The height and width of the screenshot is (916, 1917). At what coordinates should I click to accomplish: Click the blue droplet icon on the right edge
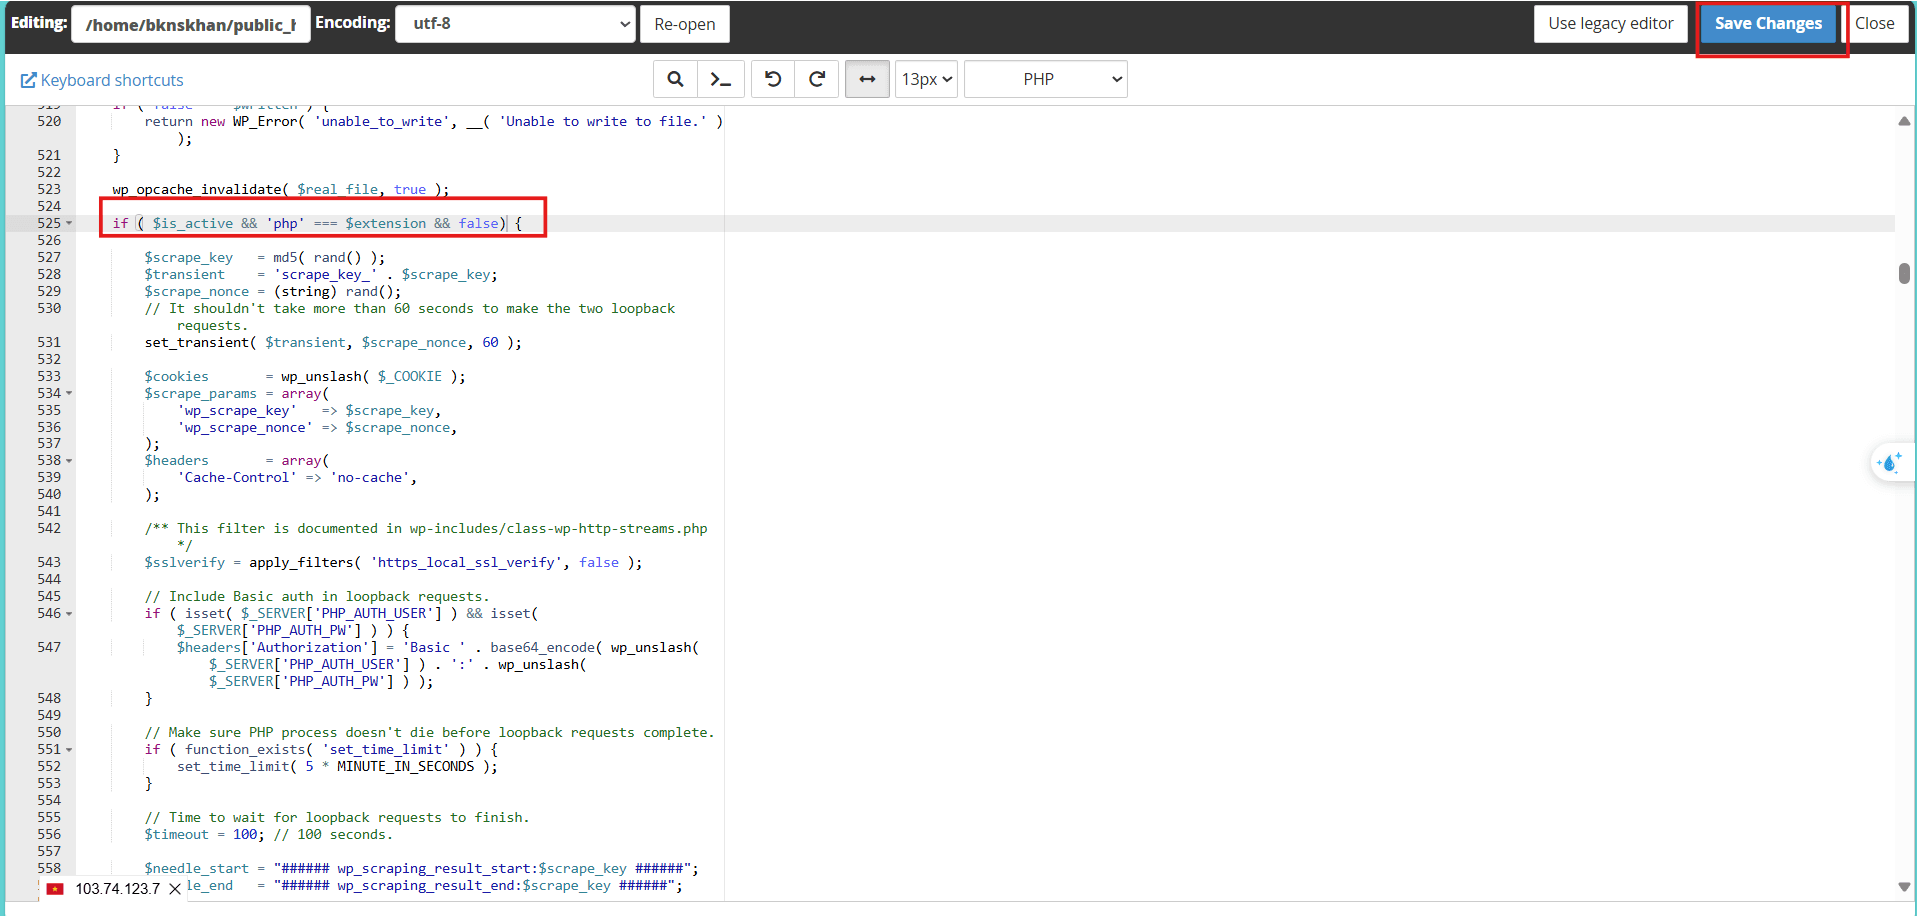(1890, 462)
